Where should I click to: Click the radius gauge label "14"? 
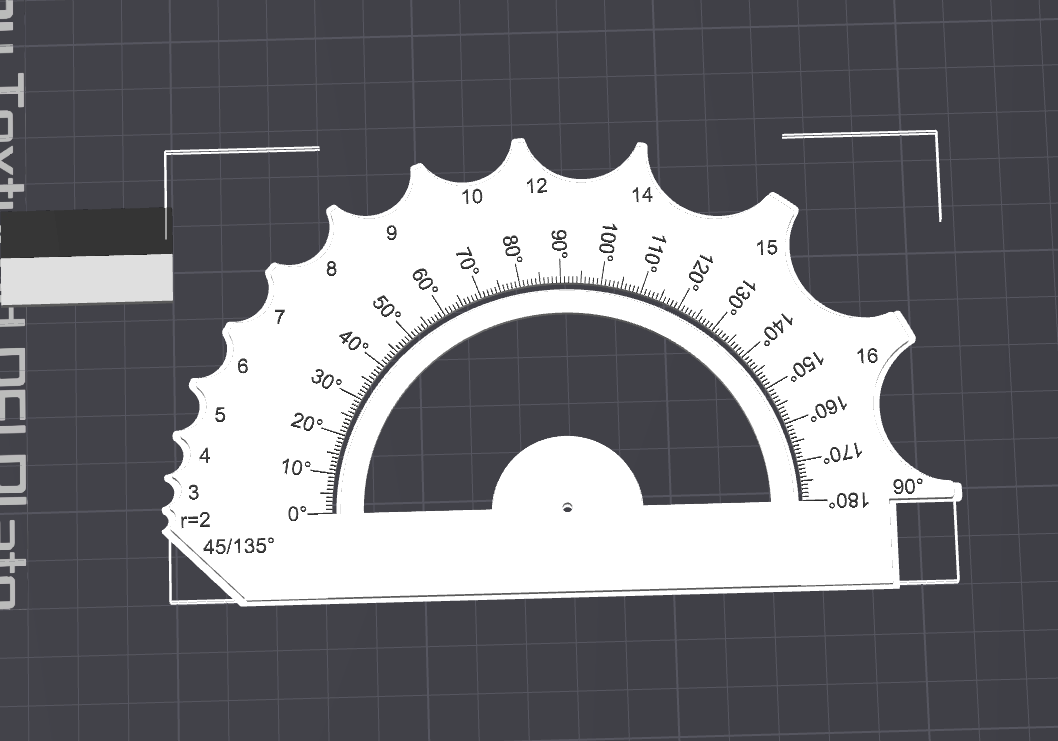tap(642, 194)
